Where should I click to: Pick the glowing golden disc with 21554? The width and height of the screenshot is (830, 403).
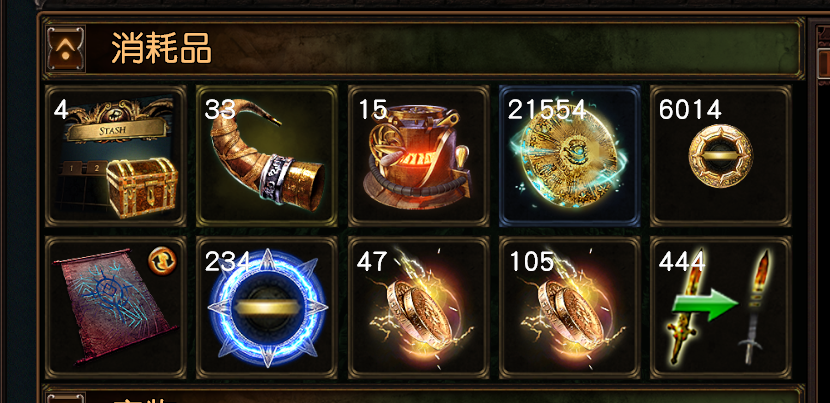570,156
